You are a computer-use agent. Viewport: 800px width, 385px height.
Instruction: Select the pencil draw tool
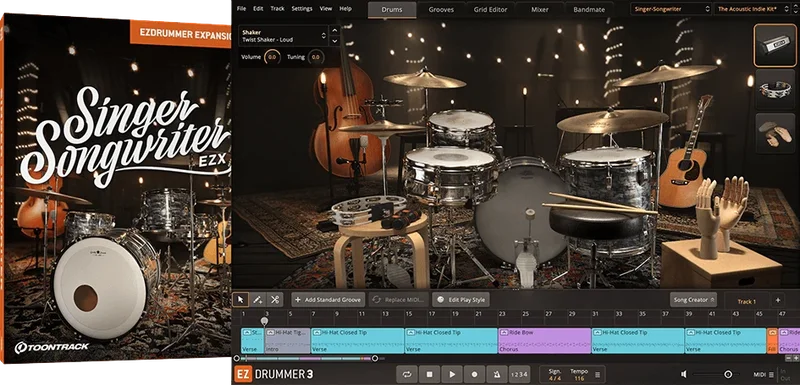[258, 300]
